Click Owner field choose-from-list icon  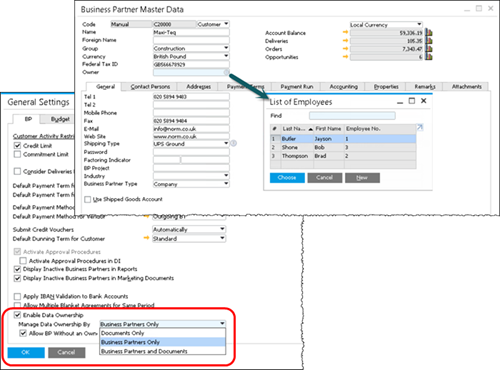226,72
